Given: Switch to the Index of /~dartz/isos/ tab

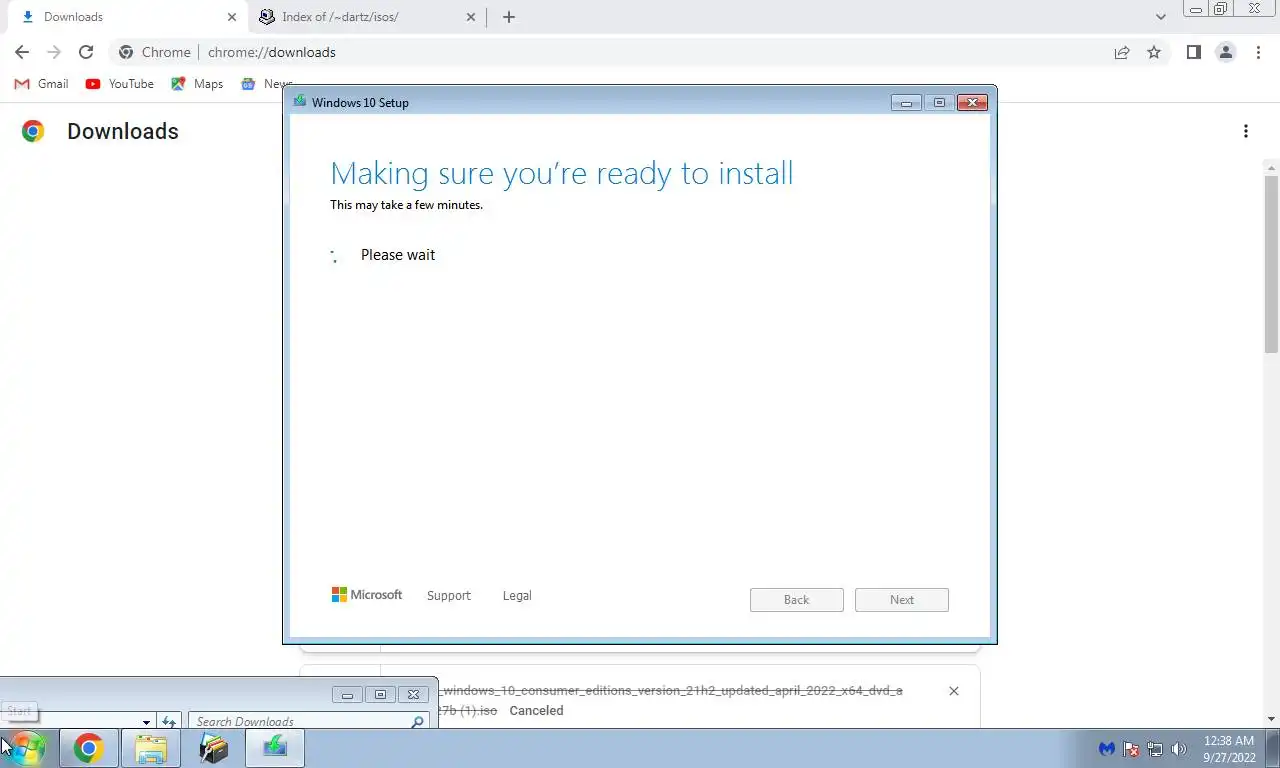Looking at the screenshot, I should pos(368,17).
